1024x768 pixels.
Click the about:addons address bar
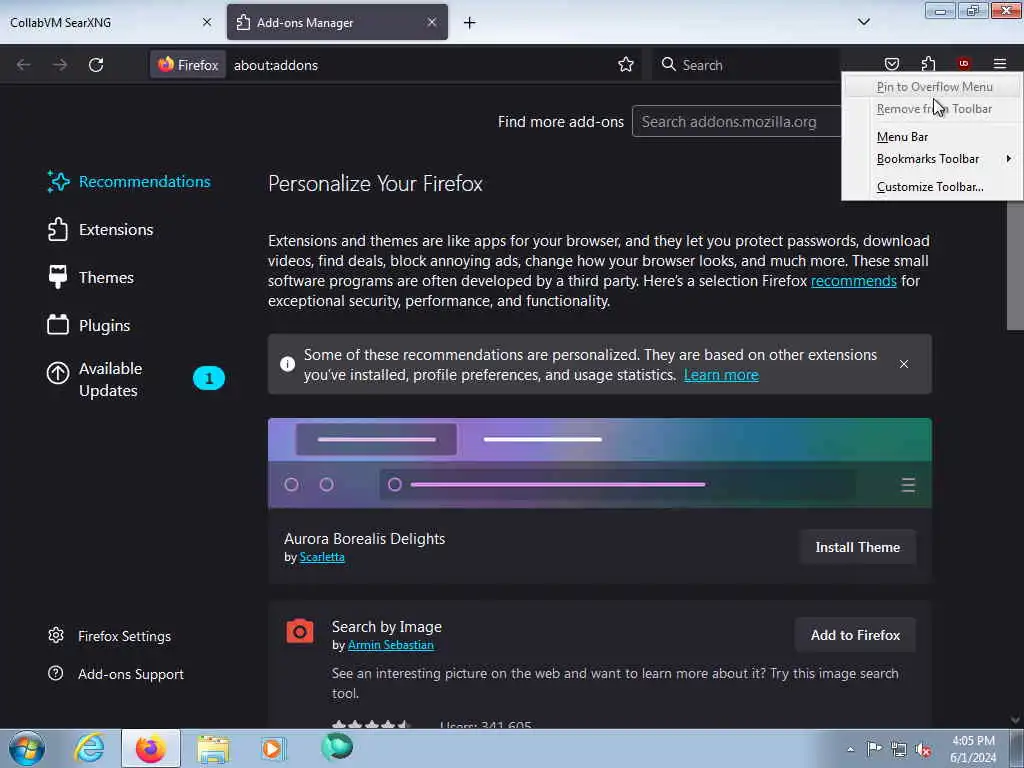coord(418,65)
